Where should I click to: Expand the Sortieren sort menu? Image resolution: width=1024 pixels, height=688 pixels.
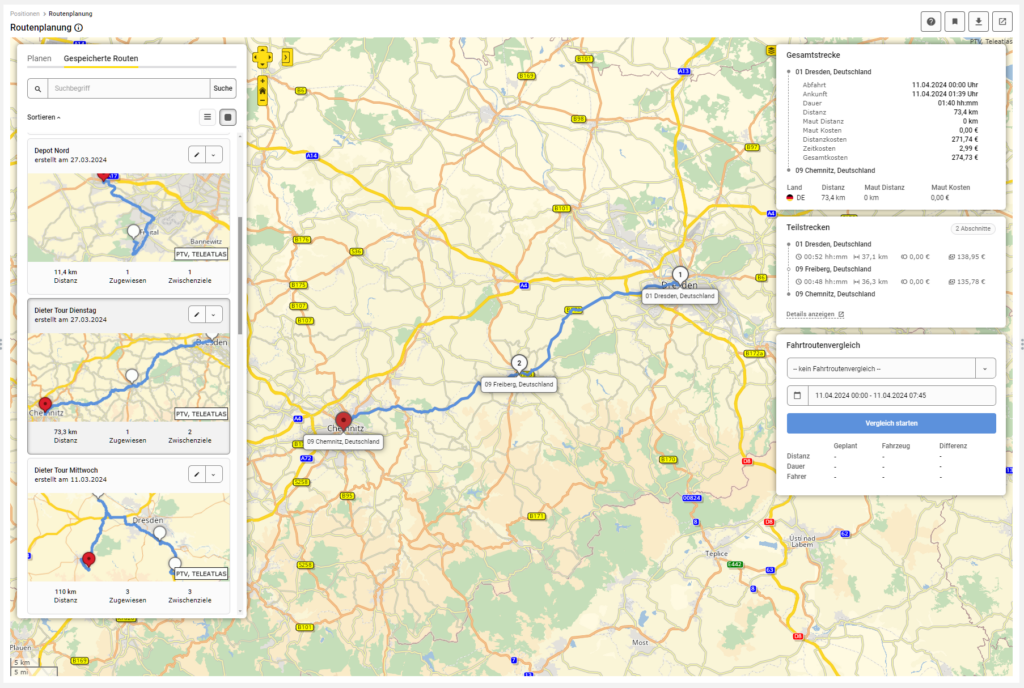click(44, 117)
